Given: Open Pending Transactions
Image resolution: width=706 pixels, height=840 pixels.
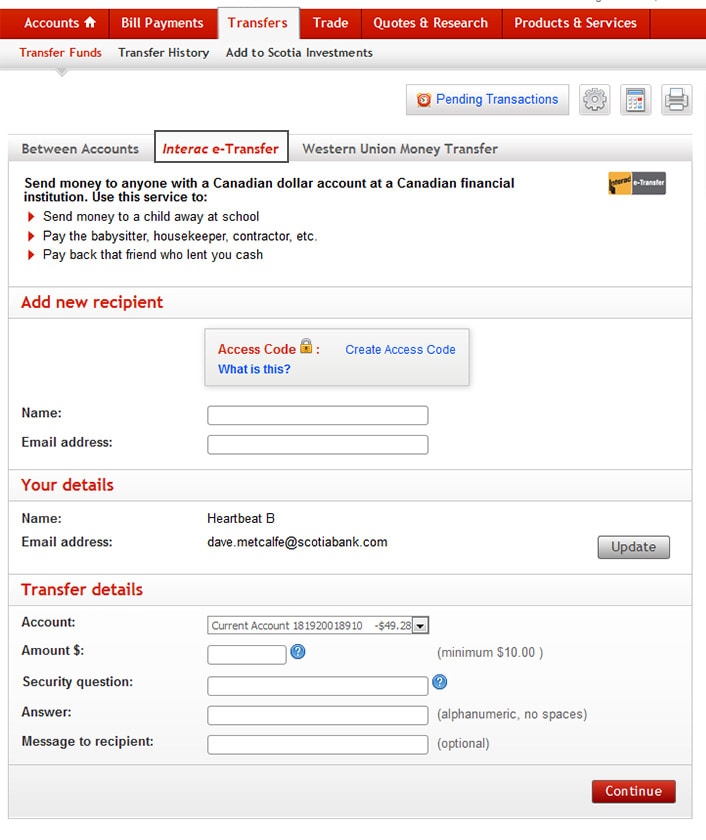Looking at the screenshot, I should coord(487,100).
